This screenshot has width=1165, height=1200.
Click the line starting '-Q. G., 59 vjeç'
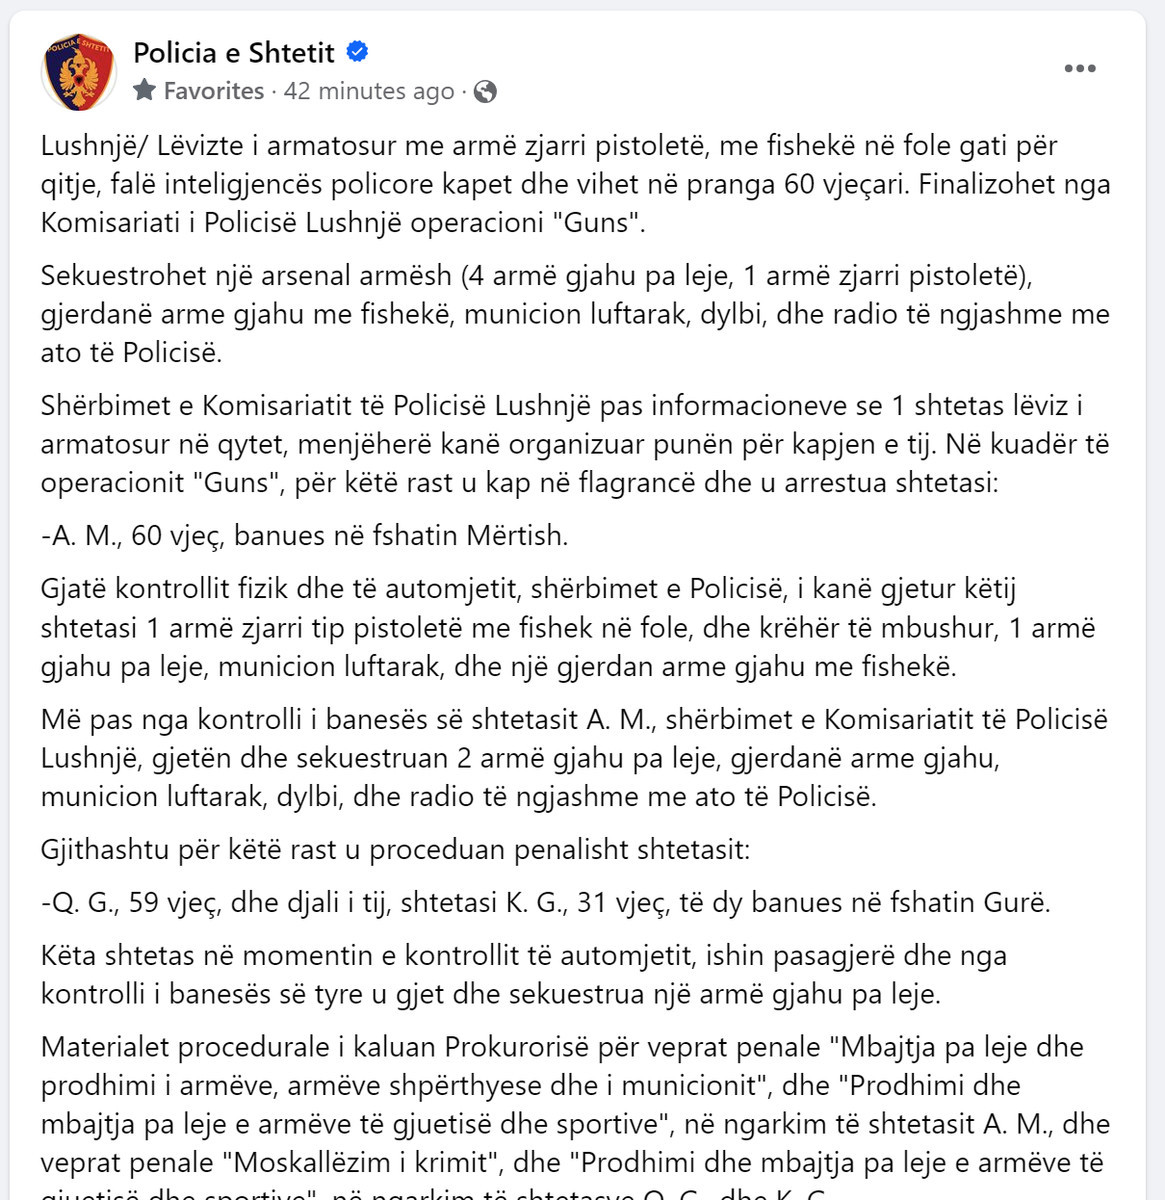pyautogui.click(x=546, y=902)
